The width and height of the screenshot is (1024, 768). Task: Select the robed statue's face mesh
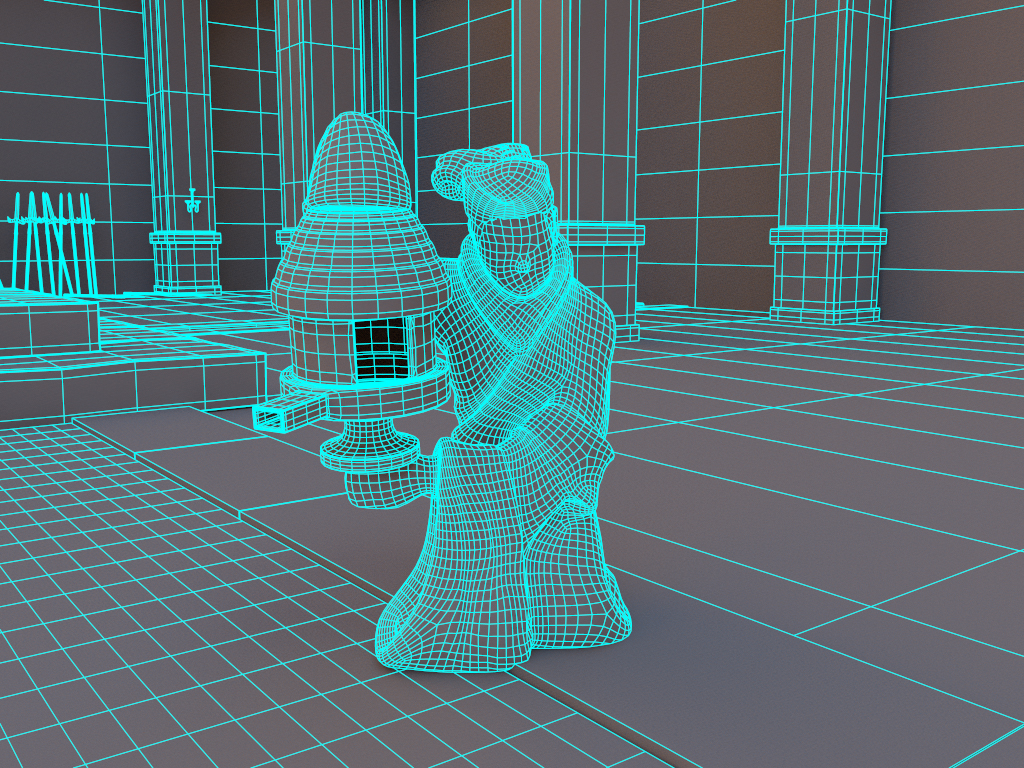(x=518, y=251)
